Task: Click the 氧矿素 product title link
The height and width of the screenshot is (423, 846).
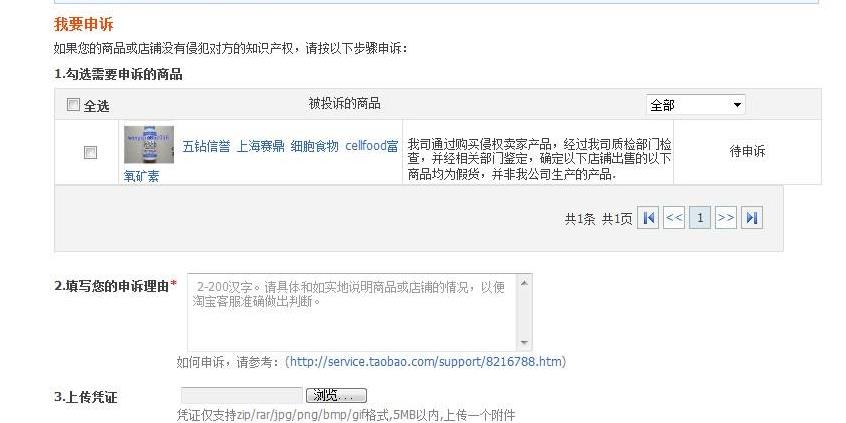Action: pyautogui.click(x=141, y=176)
